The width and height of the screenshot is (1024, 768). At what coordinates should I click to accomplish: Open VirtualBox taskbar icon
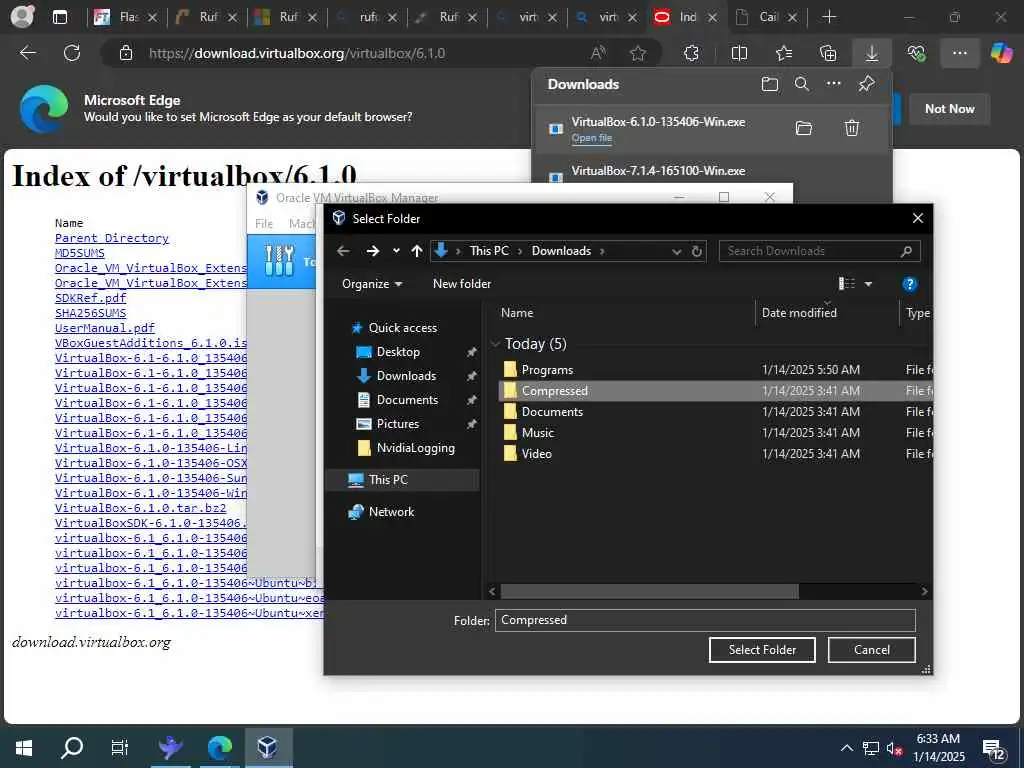pyautogui.click(x=267, y=747)
